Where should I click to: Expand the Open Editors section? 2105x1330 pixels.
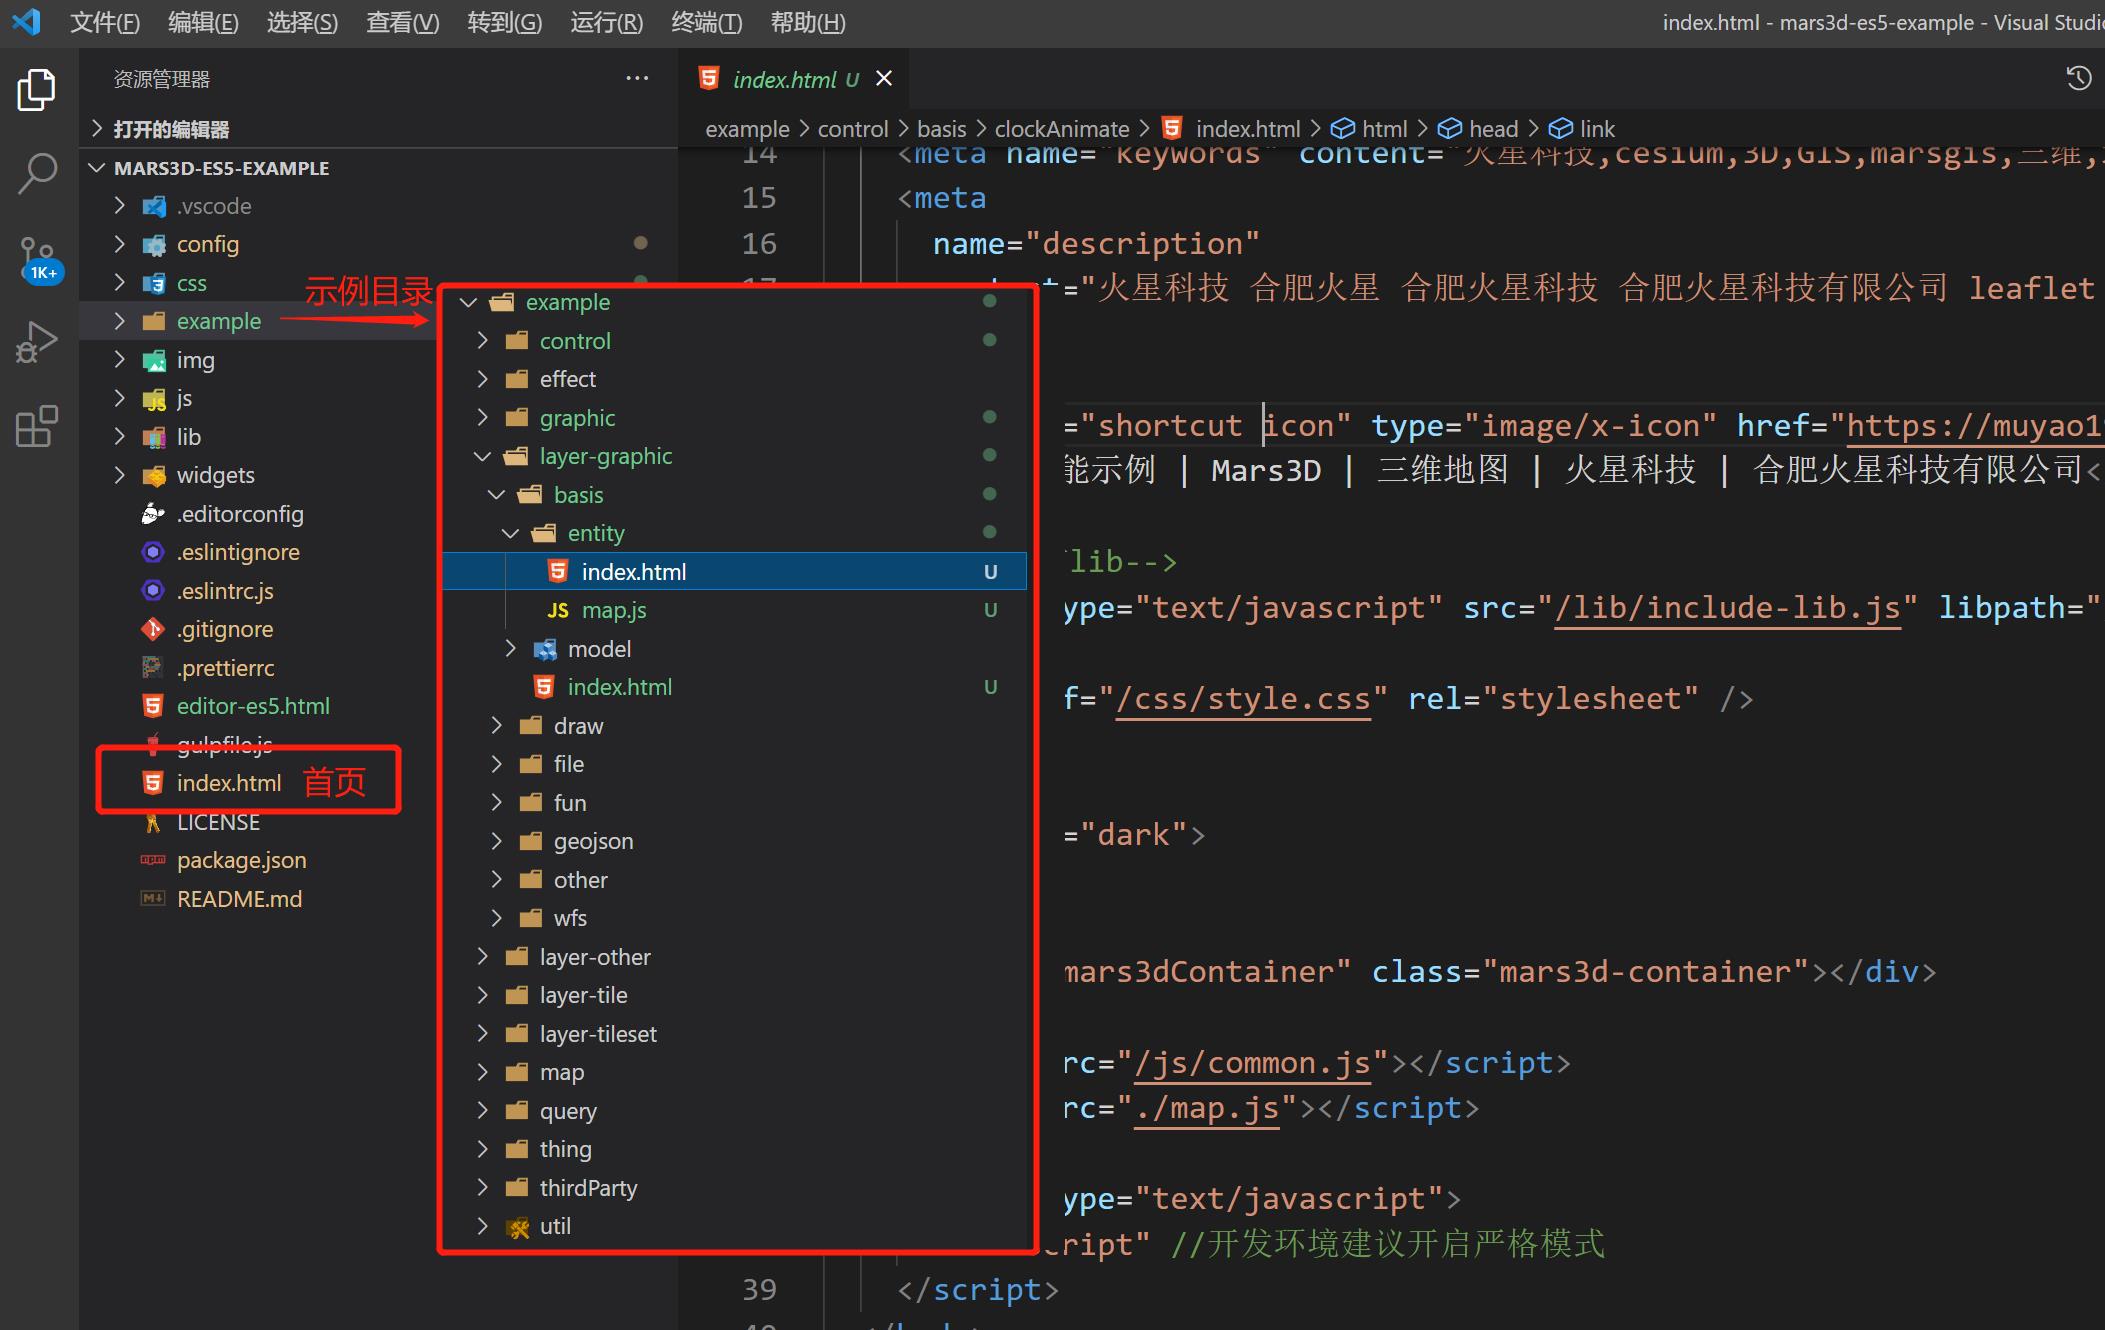[x=96, y=129]
